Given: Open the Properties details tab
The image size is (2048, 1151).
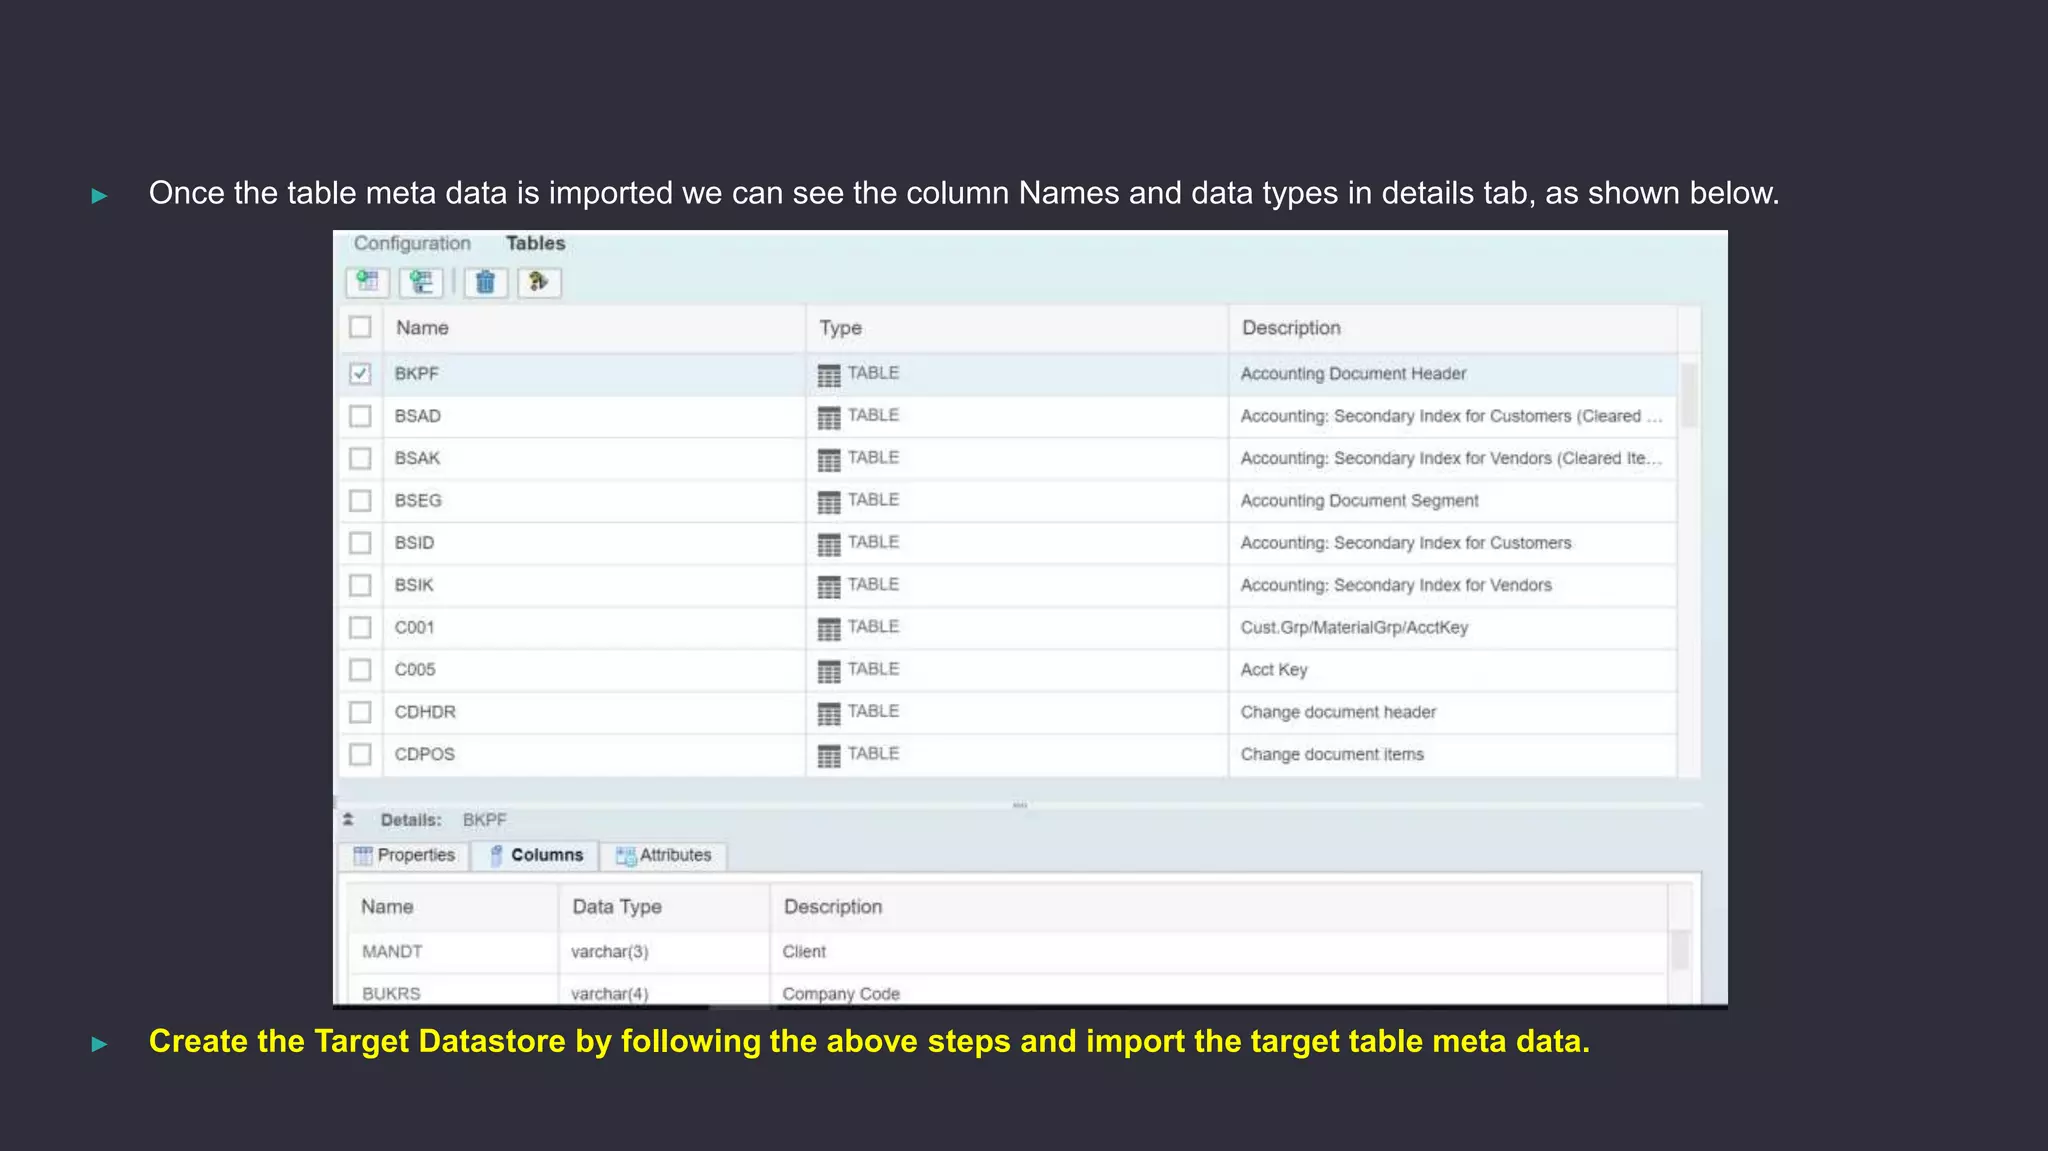Looking at the screenshot, I should coord(405,855).
